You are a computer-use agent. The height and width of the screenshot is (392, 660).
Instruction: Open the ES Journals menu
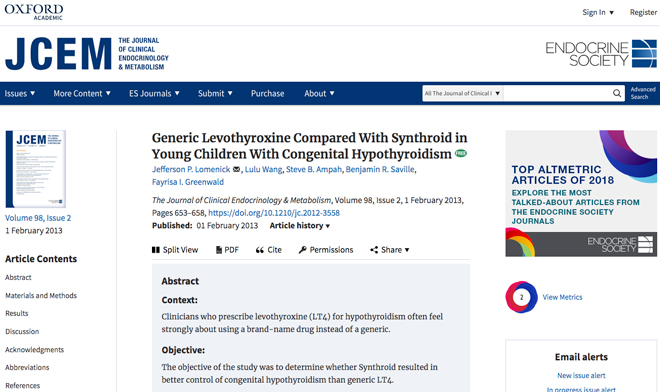tap(154, 93)
